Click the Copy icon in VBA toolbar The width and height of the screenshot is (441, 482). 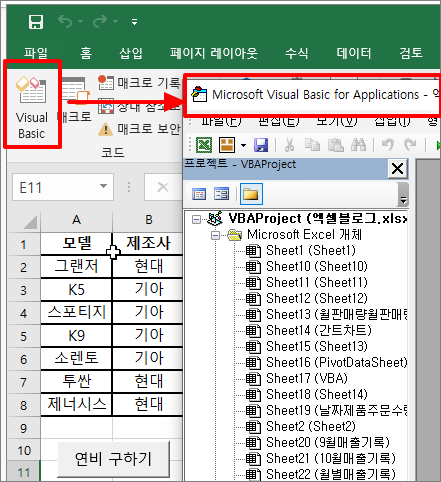point(312,145)
